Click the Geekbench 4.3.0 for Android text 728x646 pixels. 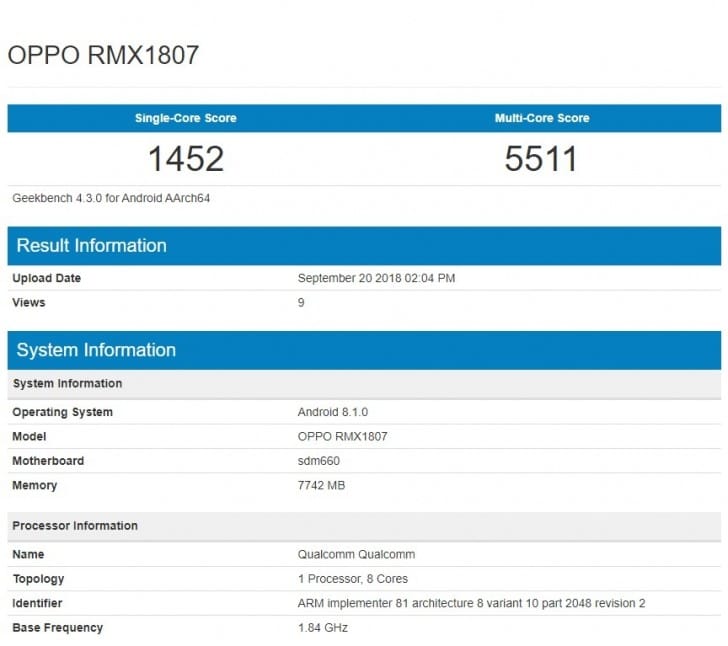[111, 198]
